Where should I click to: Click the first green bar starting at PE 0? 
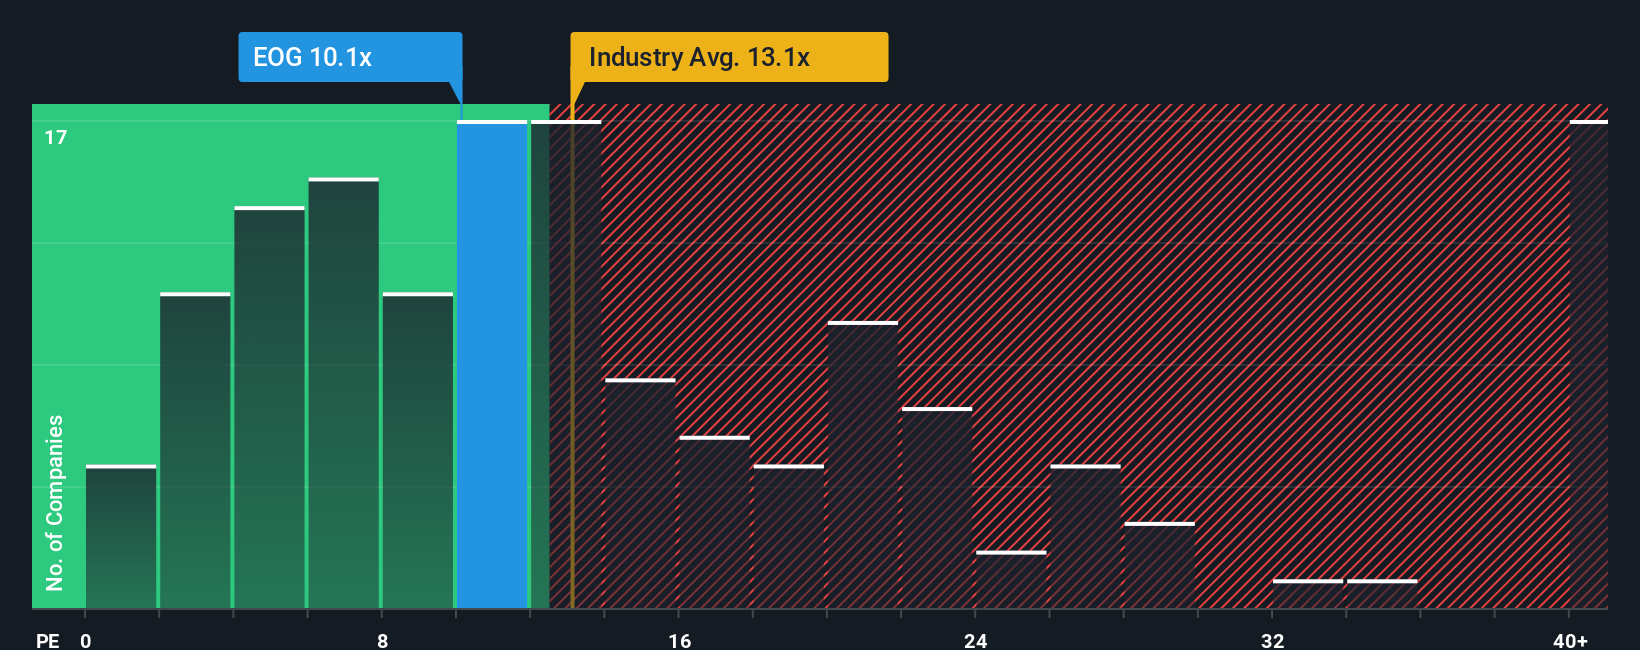point(121,537)
